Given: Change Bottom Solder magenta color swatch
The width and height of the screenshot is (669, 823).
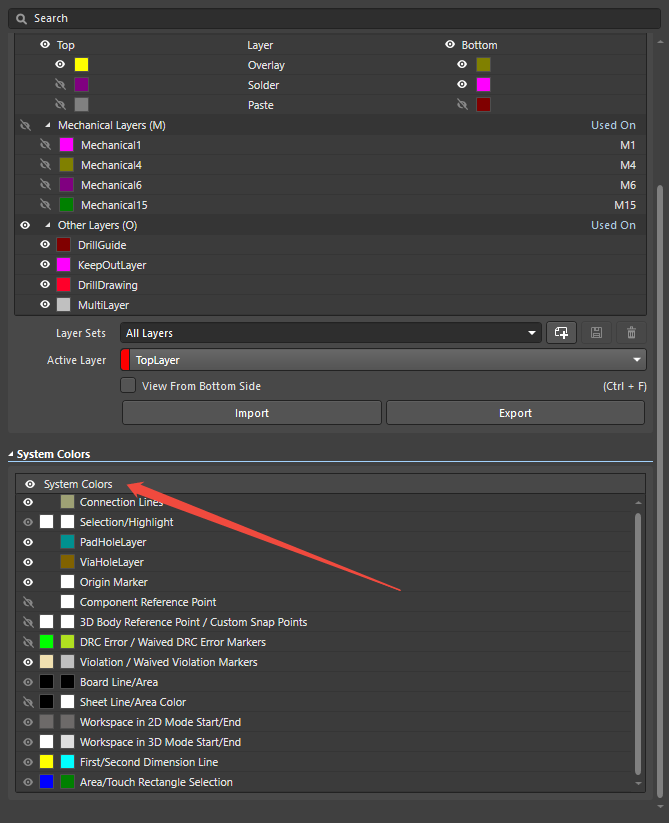Looking at the screenshot, I should [x=483, y=85].
